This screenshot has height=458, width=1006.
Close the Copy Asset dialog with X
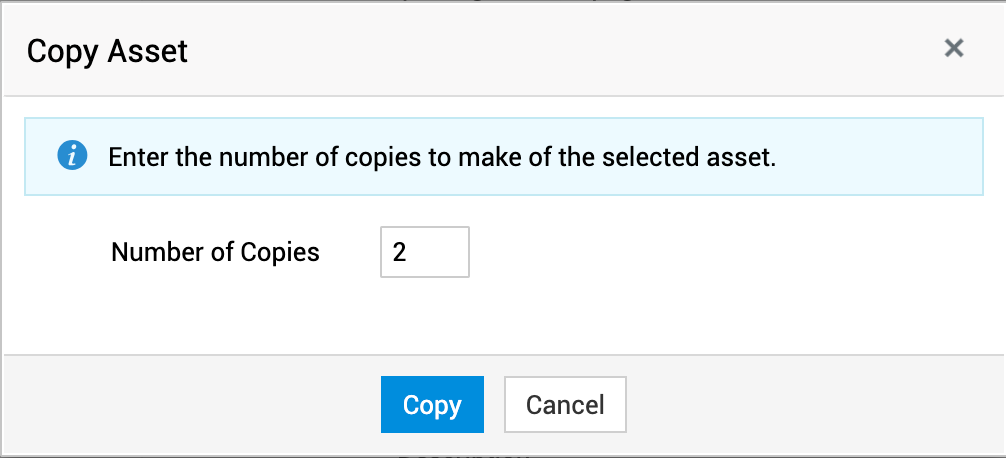954,48
